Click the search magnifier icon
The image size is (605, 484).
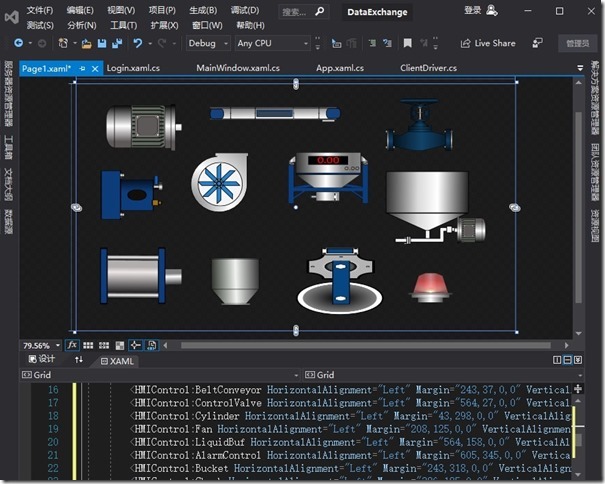[319, 12]
